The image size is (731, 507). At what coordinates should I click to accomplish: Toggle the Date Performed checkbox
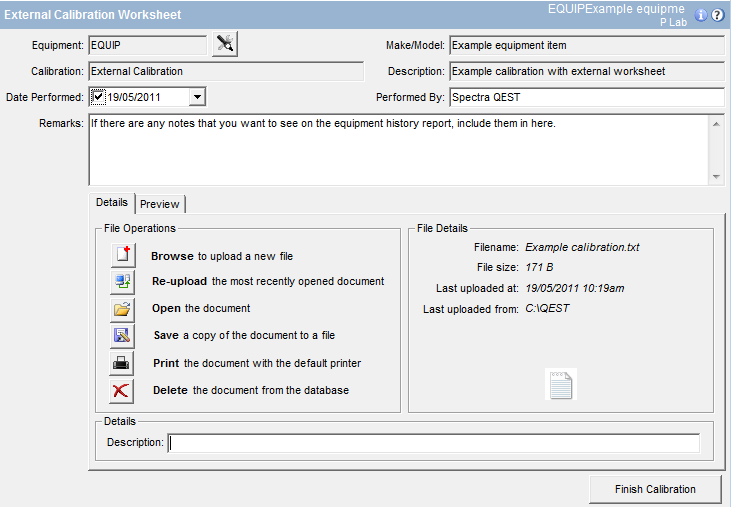(98, 97)
